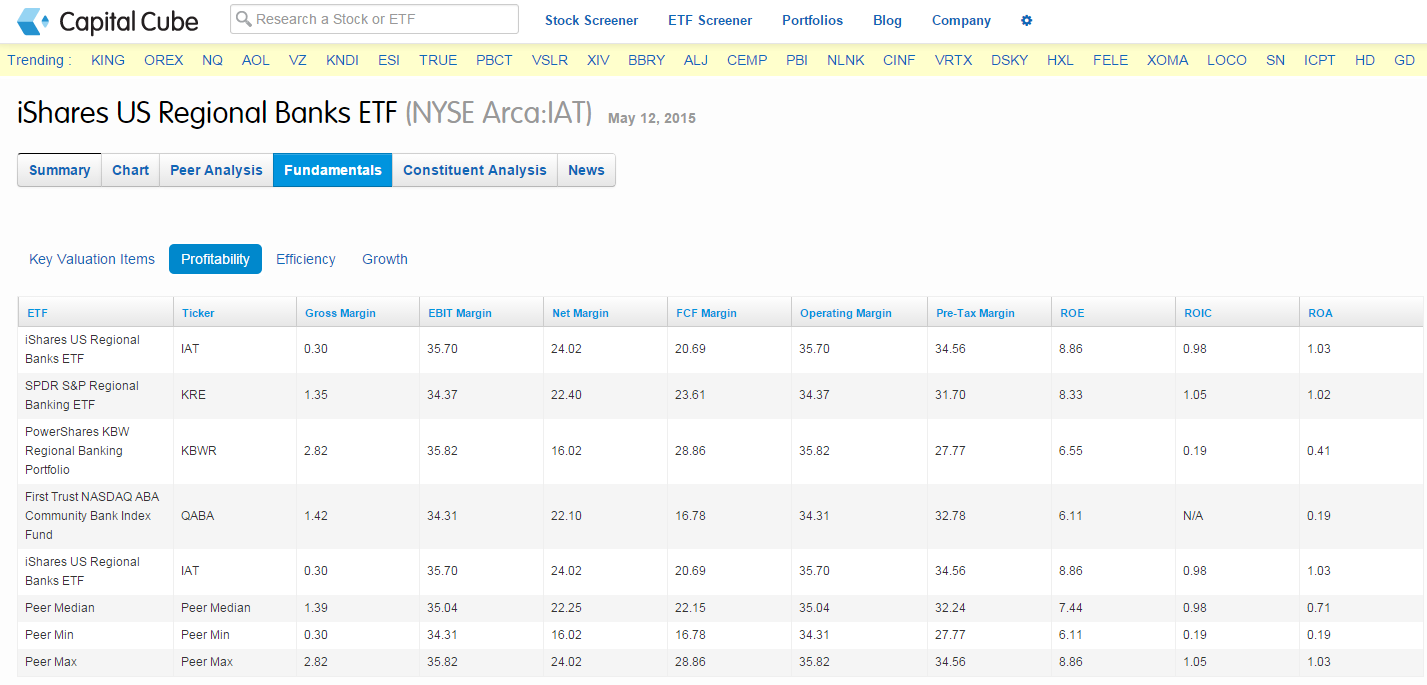Open Blog in top navigation
This screenshot has height=685, width=1427.
tap(887, 20)
